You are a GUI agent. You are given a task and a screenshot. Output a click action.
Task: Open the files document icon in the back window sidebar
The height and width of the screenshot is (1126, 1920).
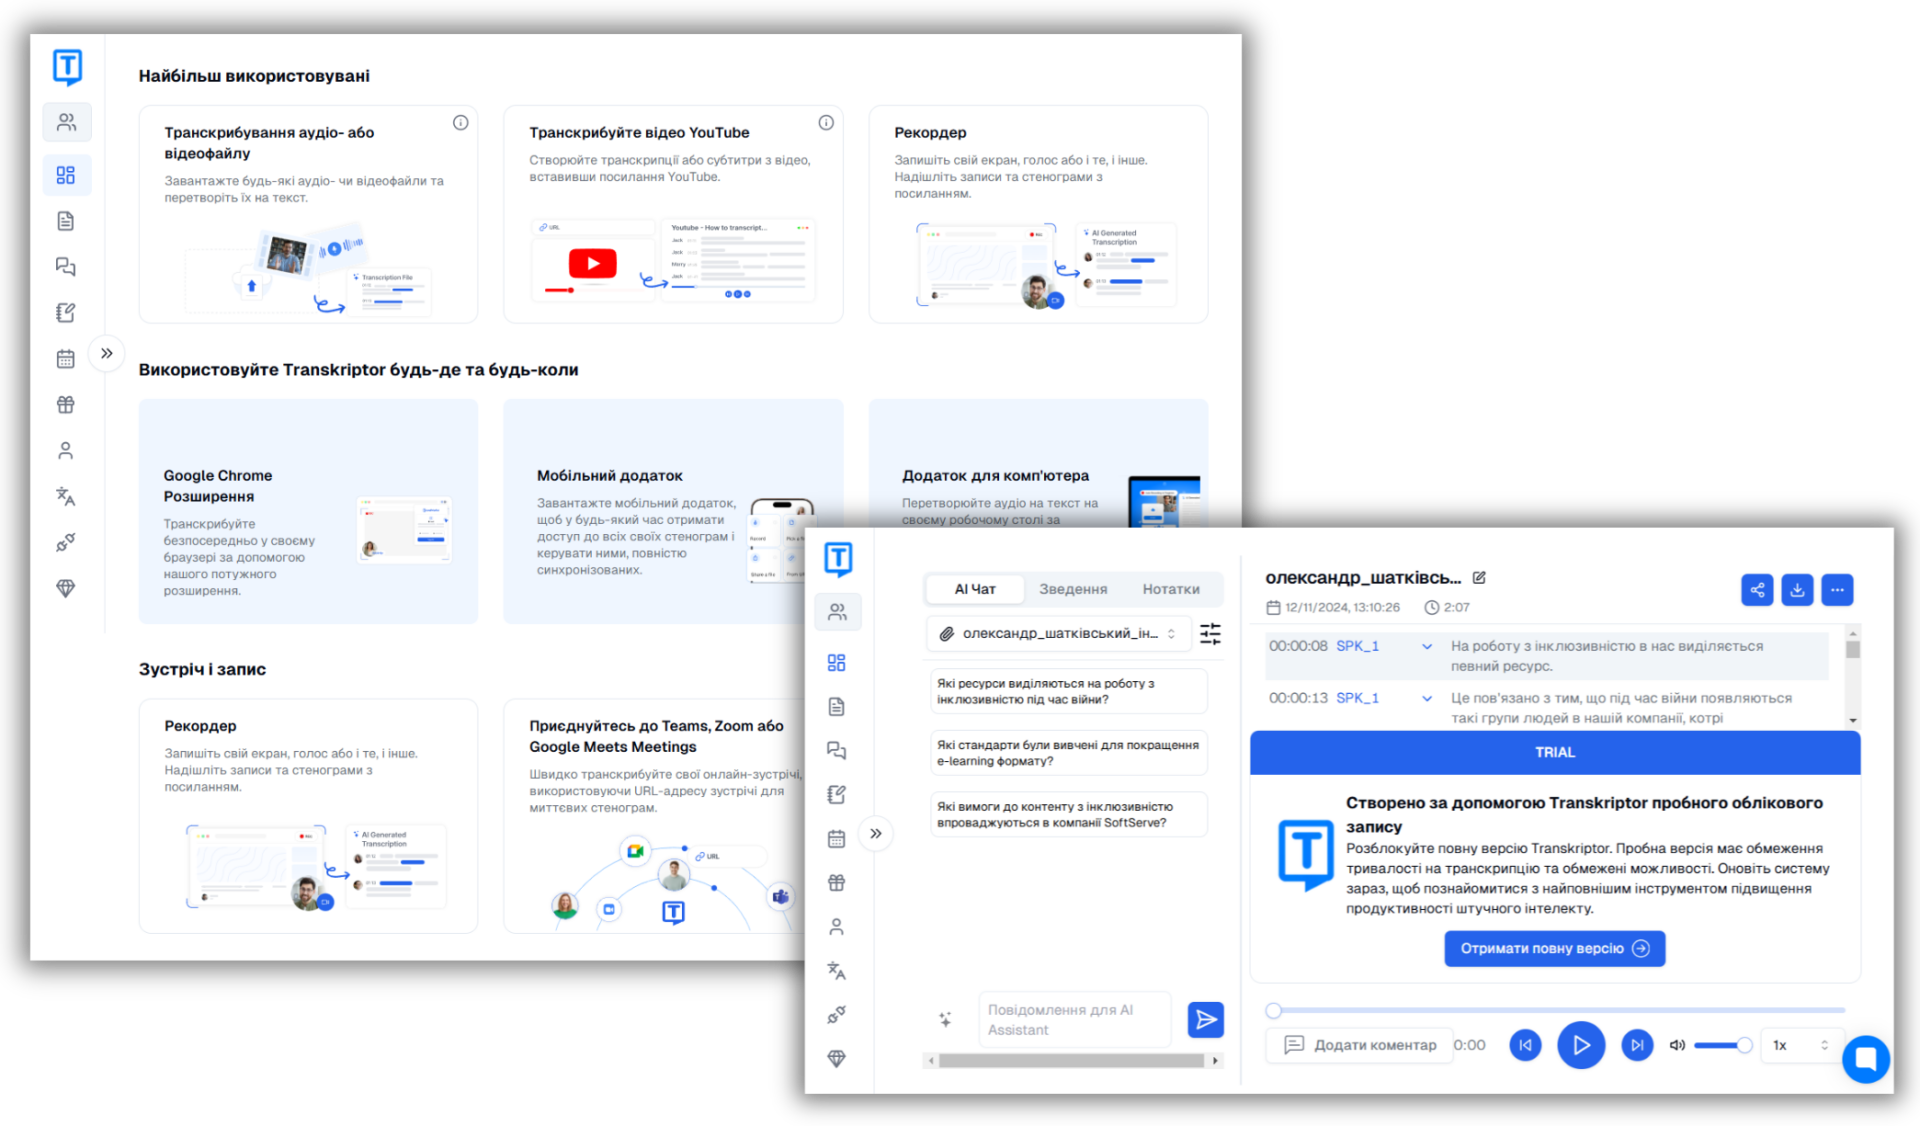(x=66, y=221)
